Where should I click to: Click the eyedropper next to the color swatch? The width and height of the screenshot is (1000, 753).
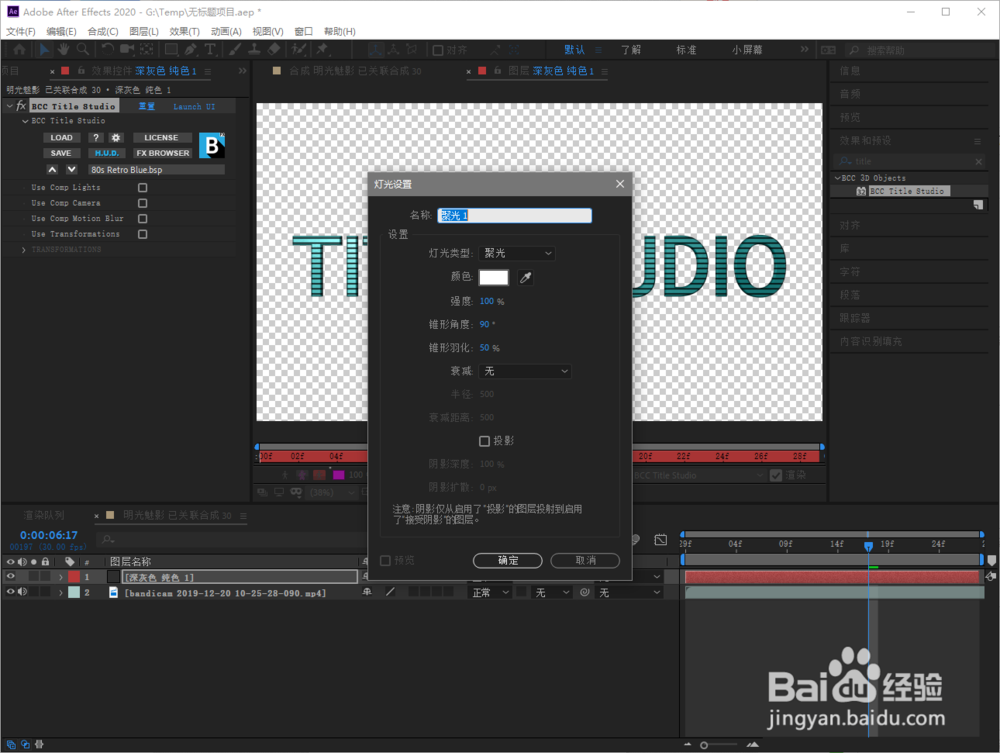point(526,277)
